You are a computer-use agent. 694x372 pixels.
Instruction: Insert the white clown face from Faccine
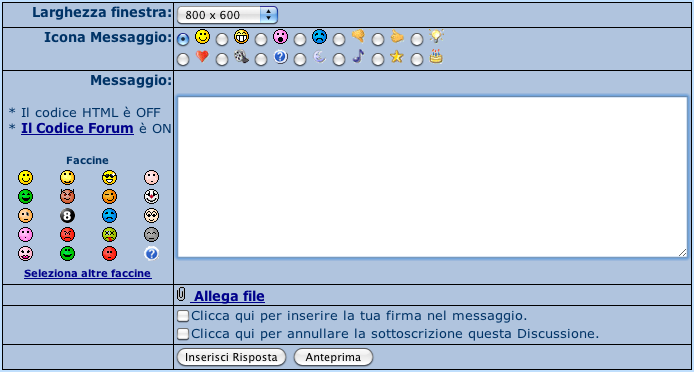[x=151, y=196]
